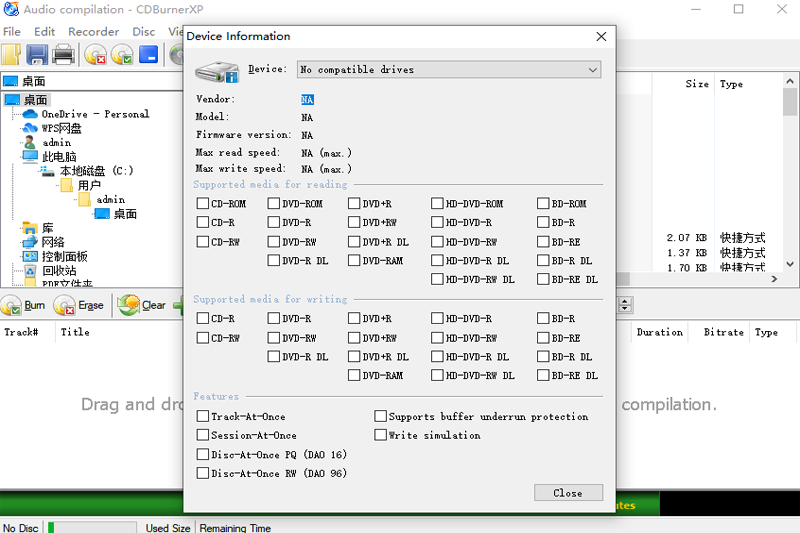Click the Erase disc icon

click(x=64, y=306)
